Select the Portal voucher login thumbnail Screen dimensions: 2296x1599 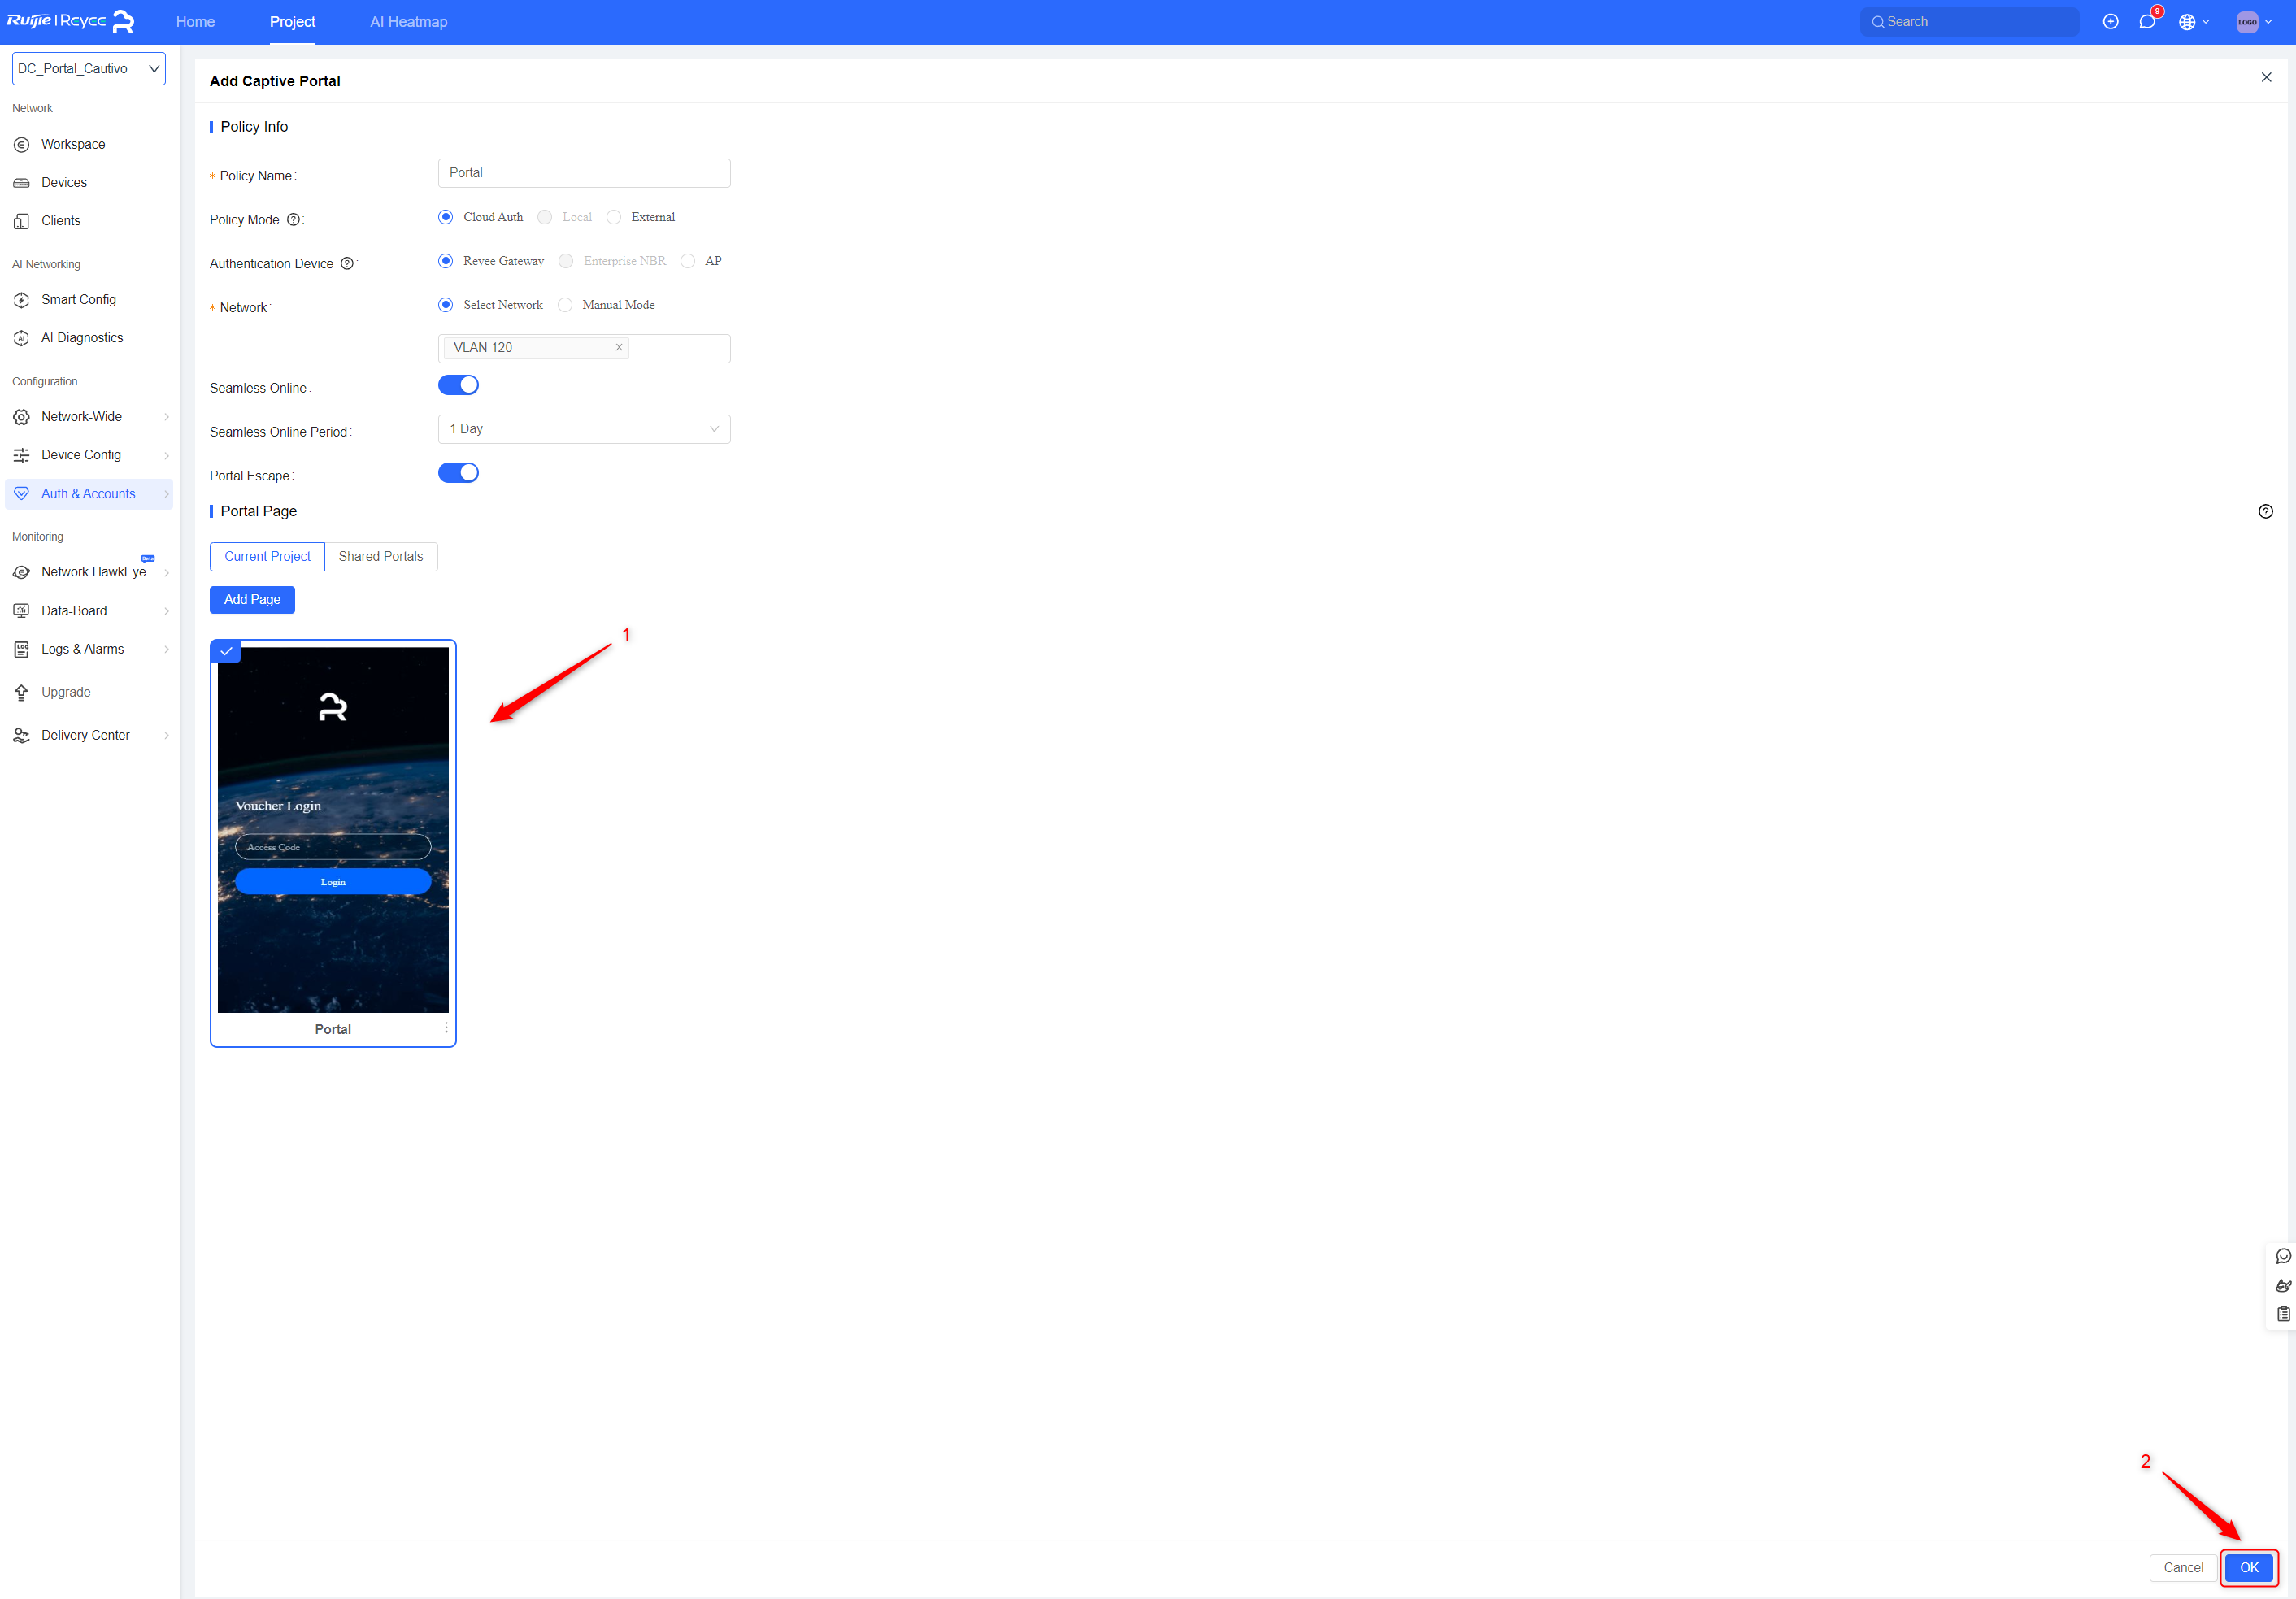pyautogui.click(x=333, y=829)
